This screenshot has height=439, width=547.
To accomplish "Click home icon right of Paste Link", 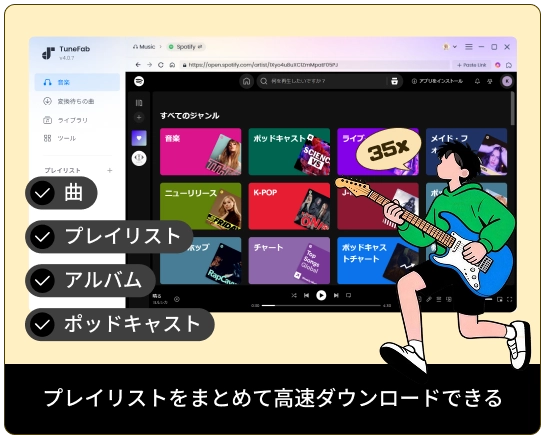I will coord(509,65).
